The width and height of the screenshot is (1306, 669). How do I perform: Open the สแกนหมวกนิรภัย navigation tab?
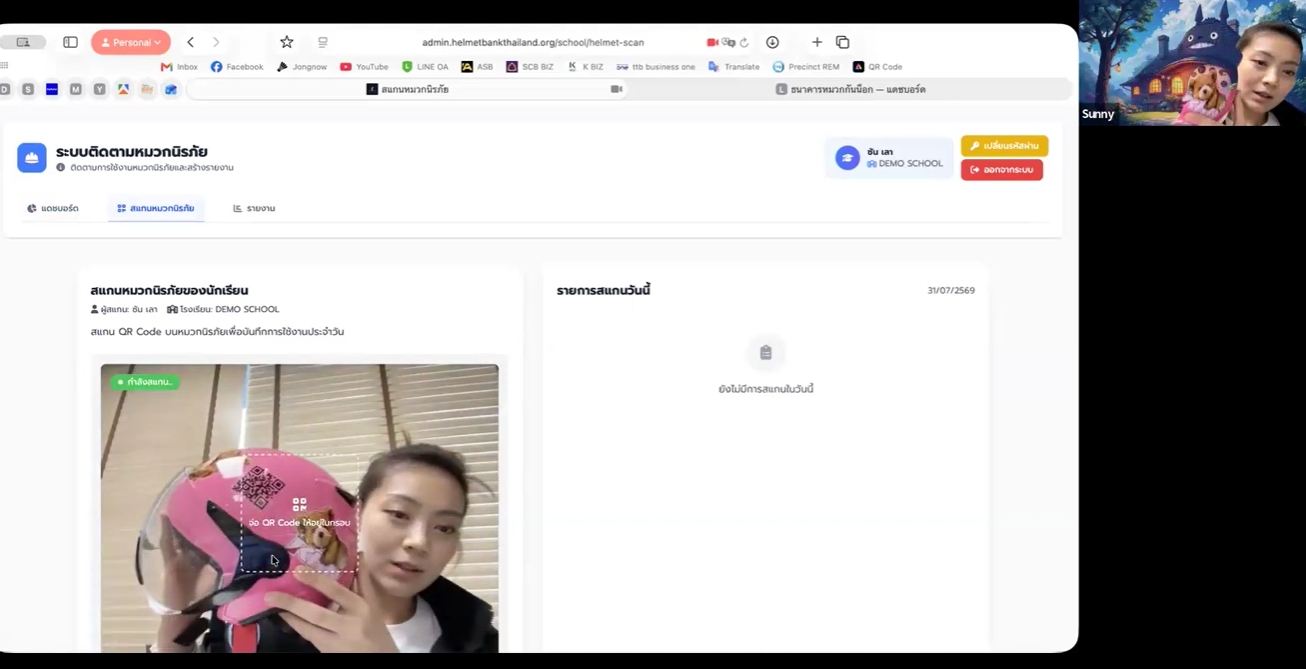point(156,208)
